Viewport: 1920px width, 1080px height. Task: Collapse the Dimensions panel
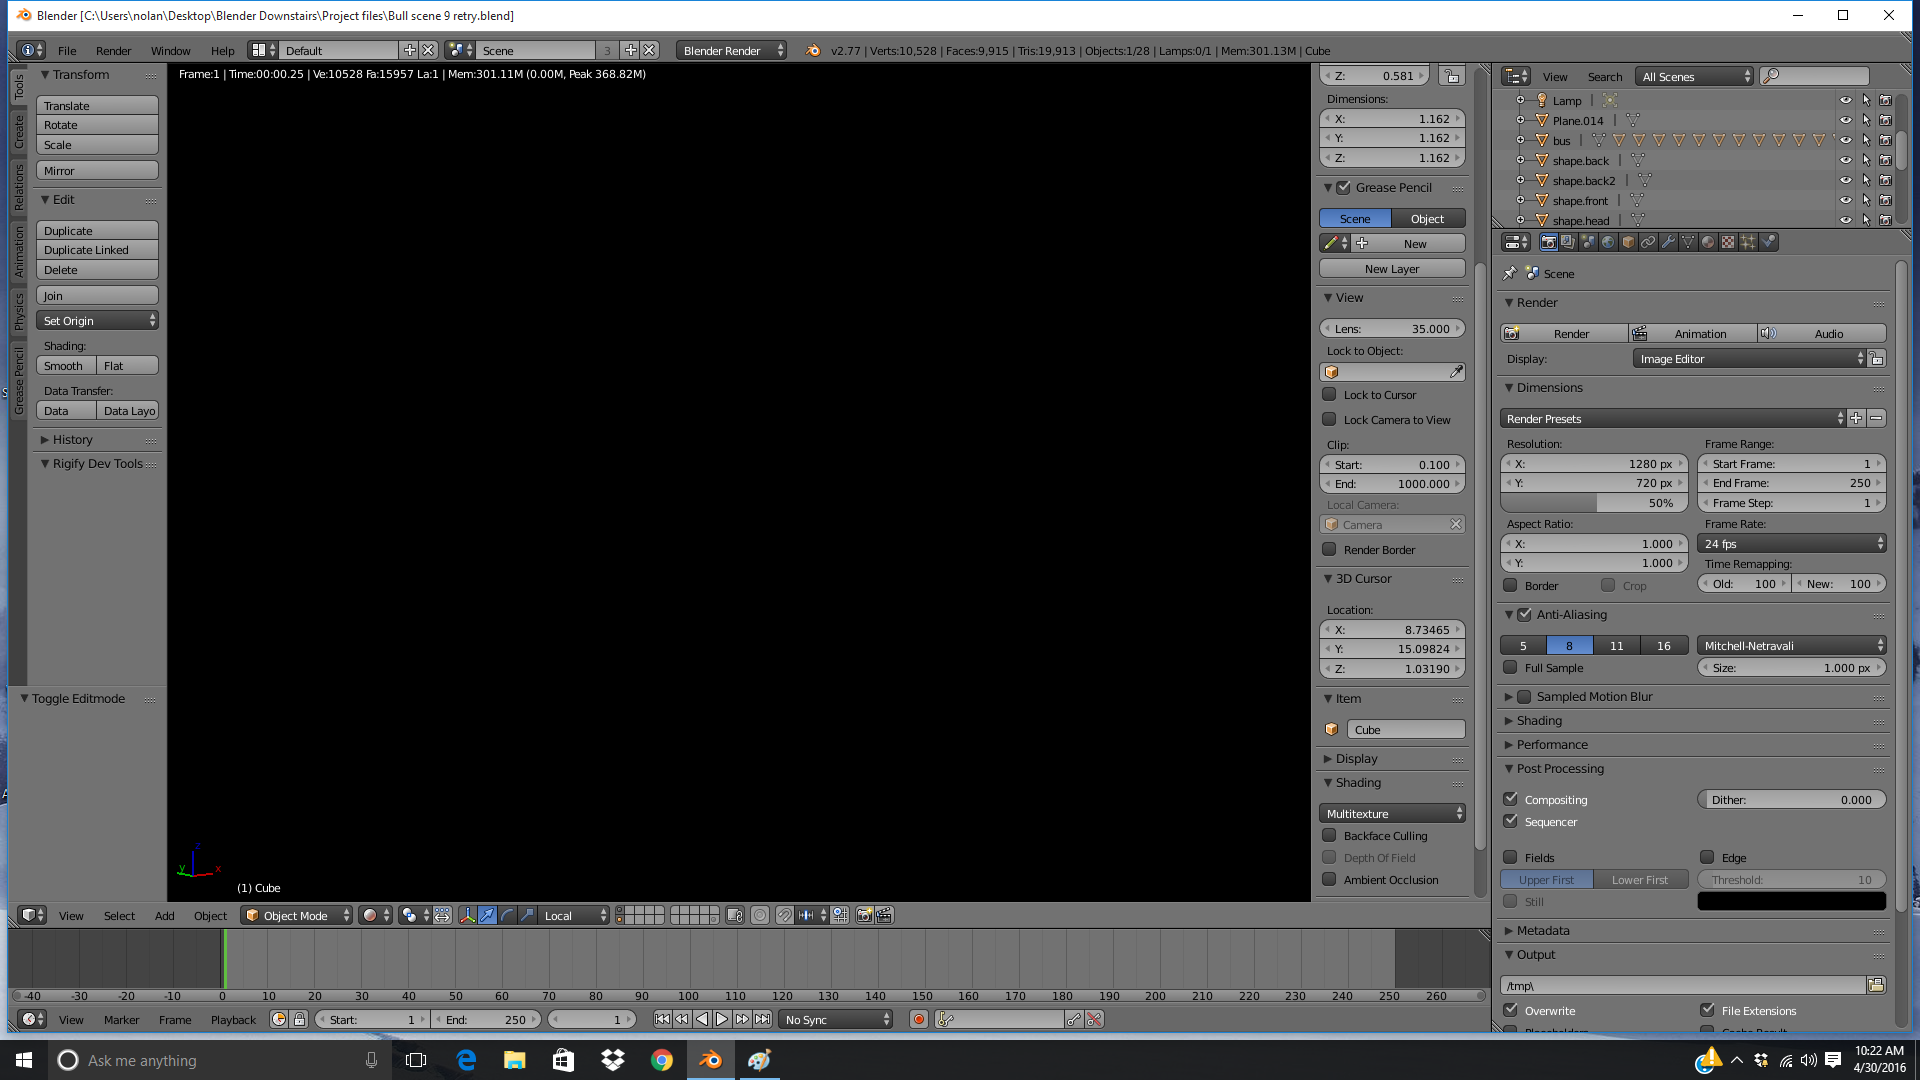(1508, 387)
